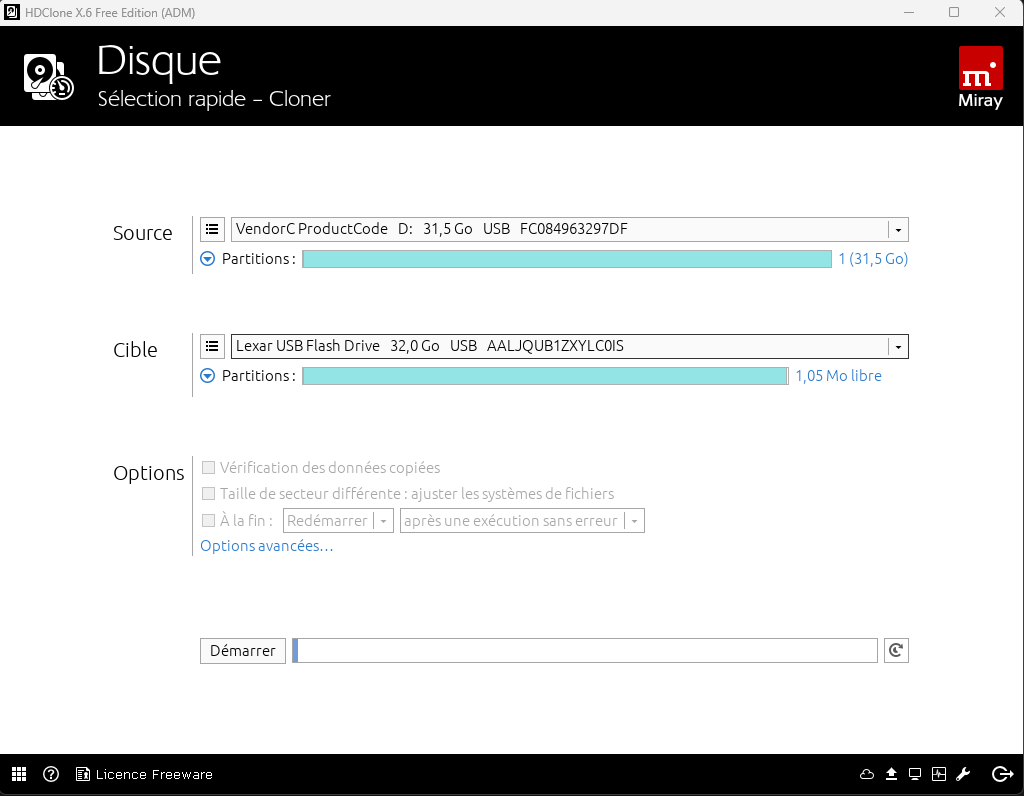Viewport: 1024px width, 796px height.
Task: Click the eject upload icon
Action: click(x=891, y=774)
